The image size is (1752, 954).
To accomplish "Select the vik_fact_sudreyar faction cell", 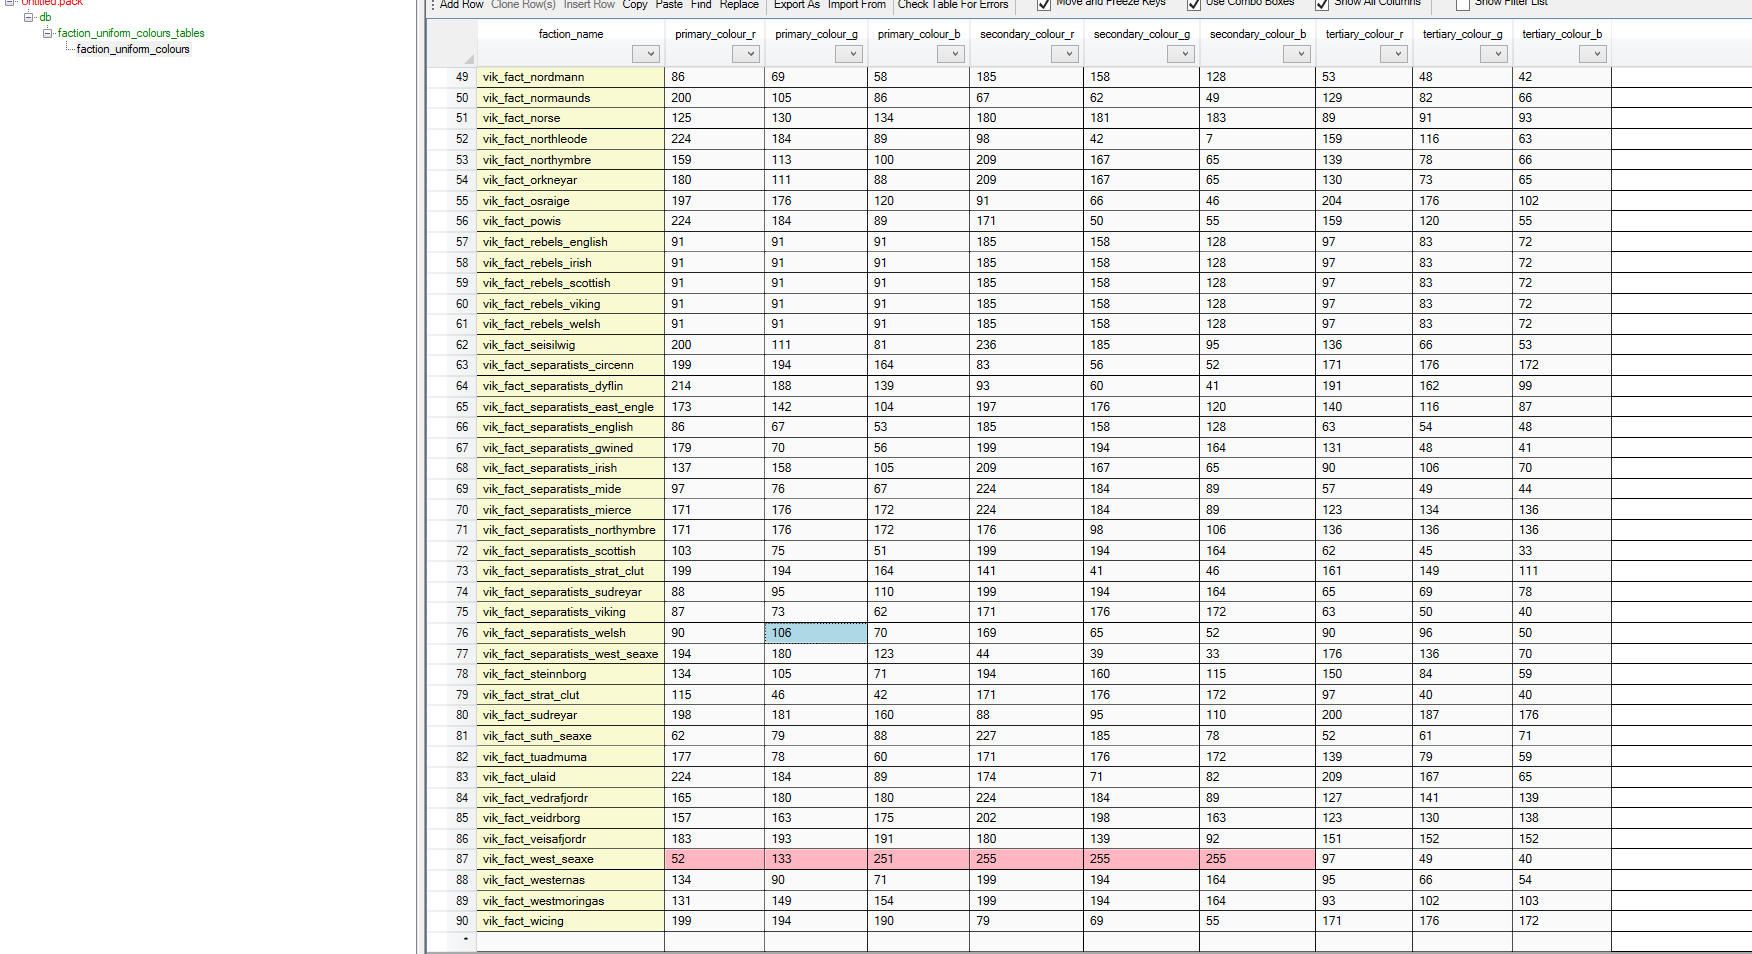I will [x=570, y=715].
